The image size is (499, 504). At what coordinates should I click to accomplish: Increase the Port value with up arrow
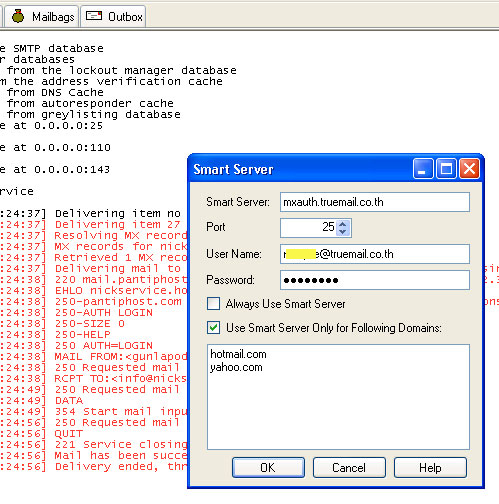(x=343, y=224)
